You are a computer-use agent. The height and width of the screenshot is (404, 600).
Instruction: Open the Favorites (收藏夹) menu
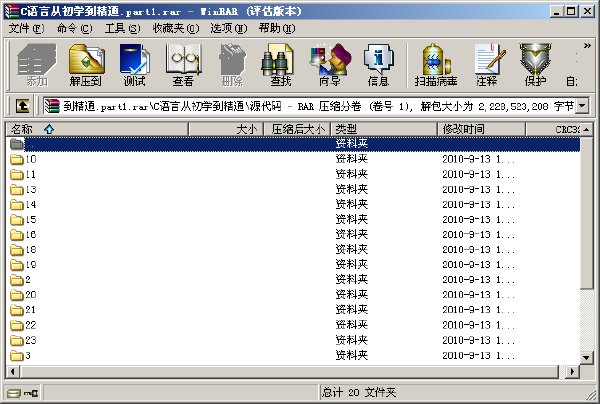coord(176,28)
